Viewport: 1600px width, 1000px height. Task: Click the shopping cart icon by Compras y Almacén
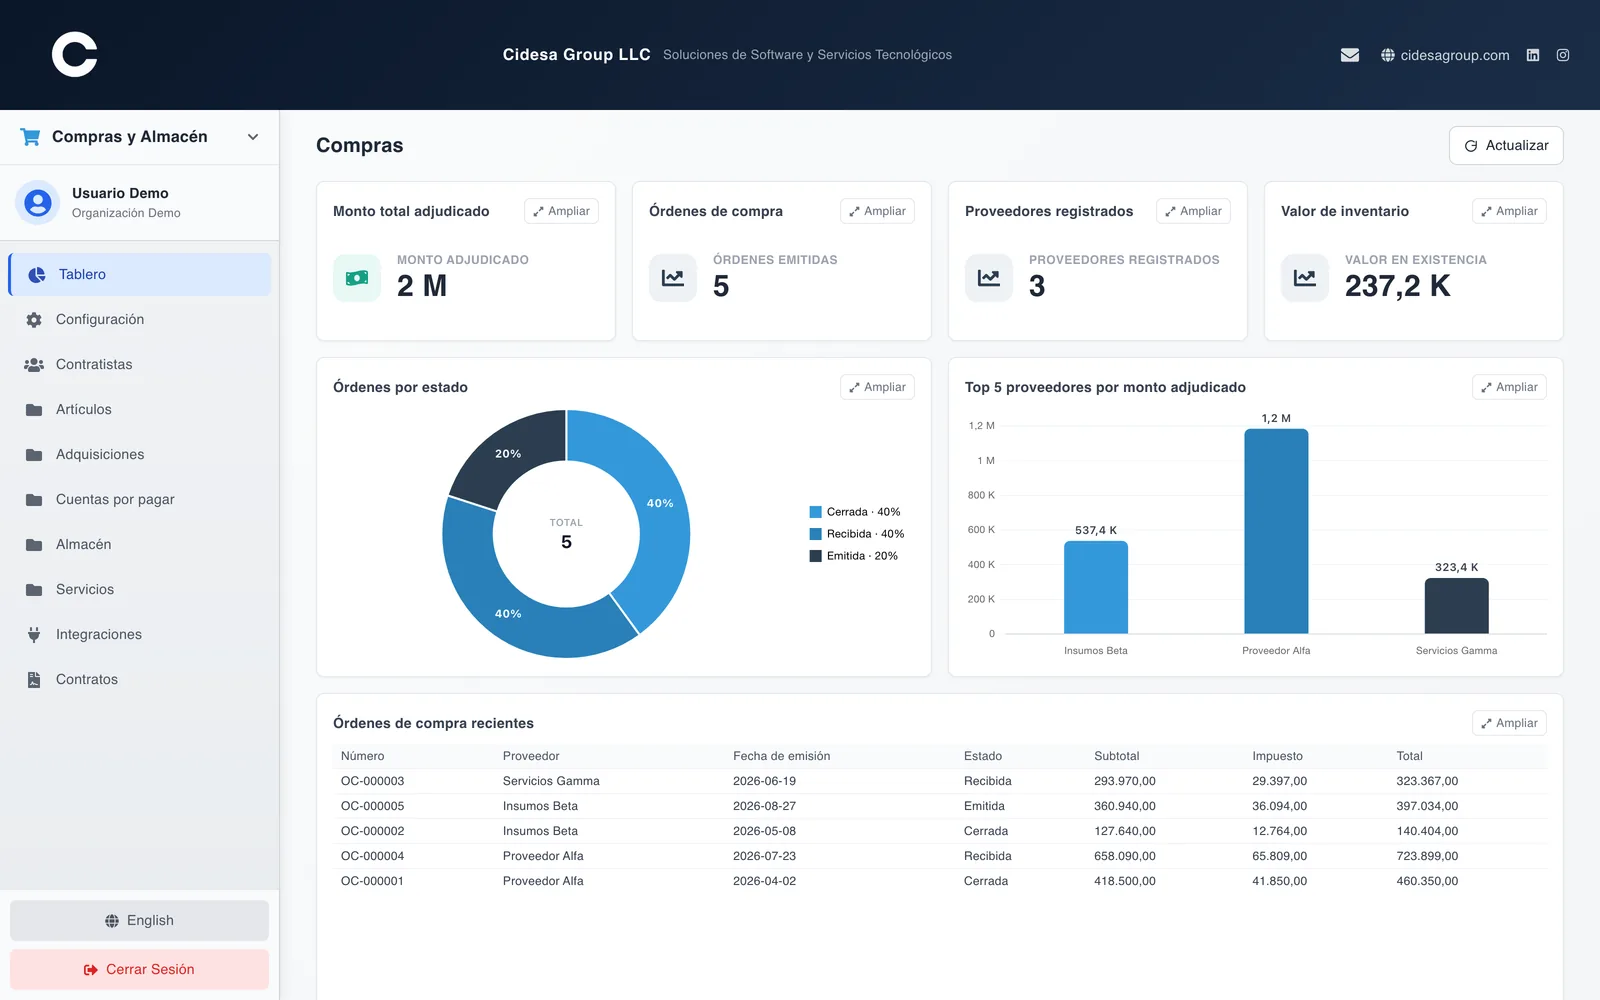coord(30,137)
